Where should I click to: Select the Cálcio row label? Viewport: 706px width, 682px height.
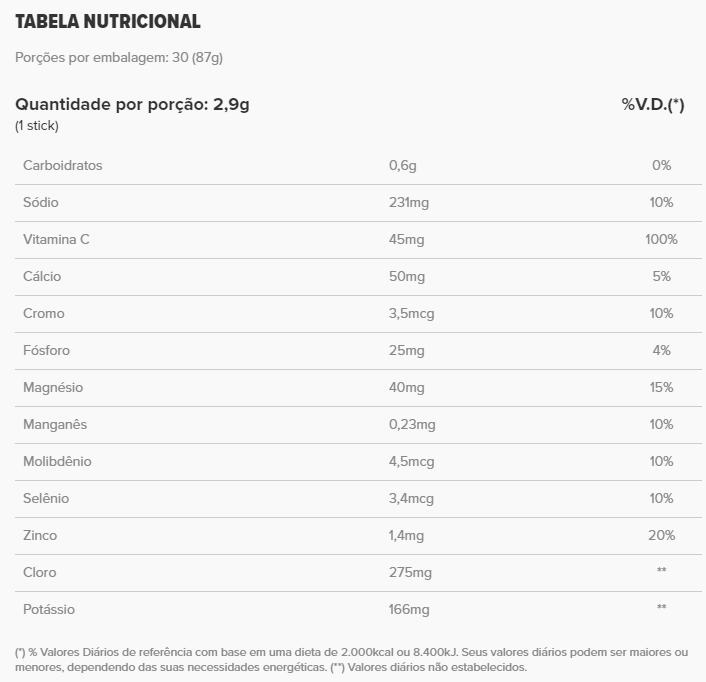pyautogui.click(x=42, y=276)
